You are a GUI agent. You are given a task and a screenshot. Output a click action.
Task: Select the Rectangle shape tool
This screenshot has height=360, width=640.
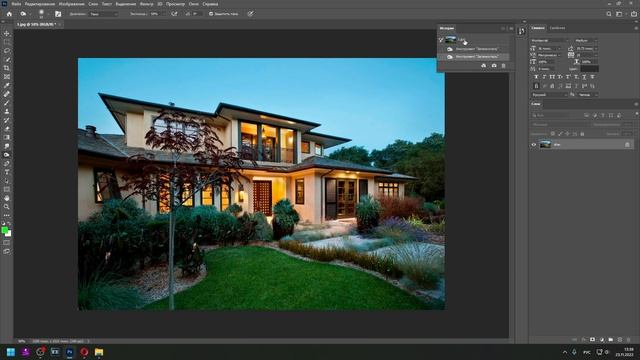[7, 189]
